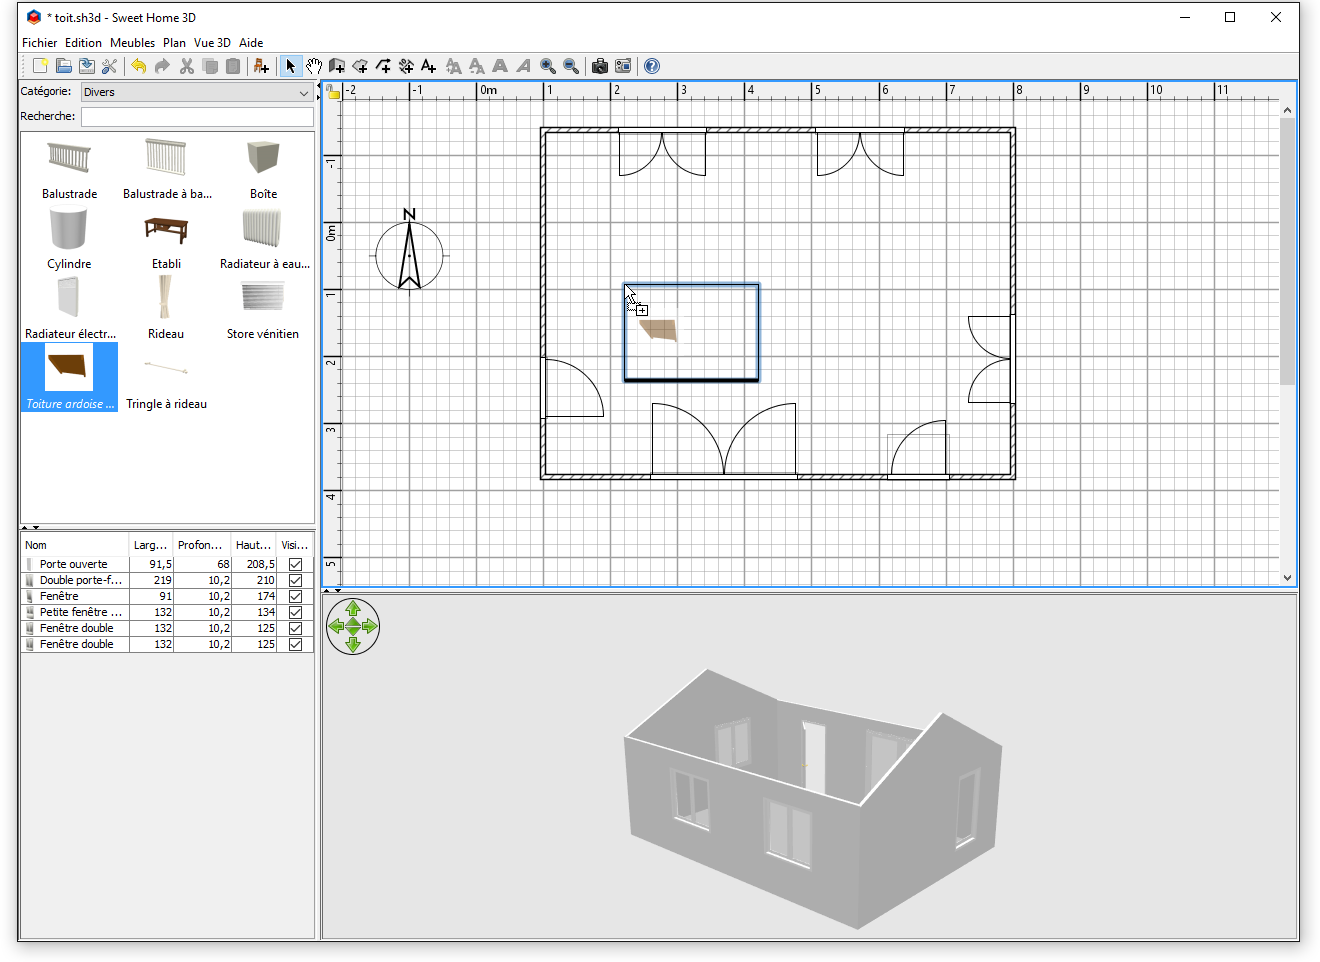
Task: Collapse catalog with splitter up arrow above Nom
Action: [25, 527]
